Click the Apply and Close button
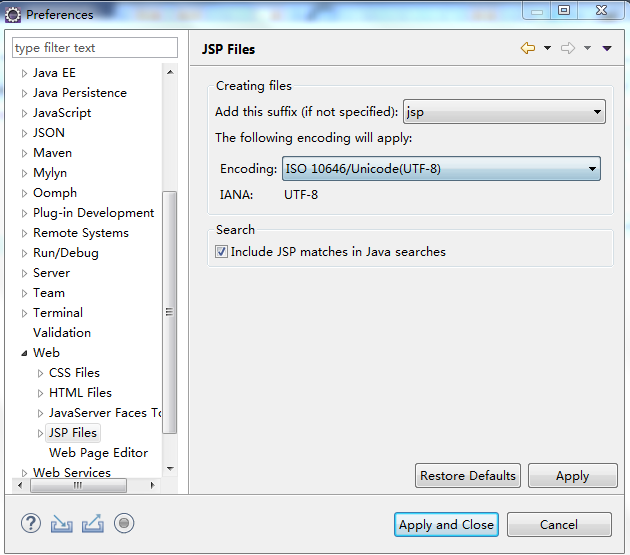This screenshot has width=630, height=555. coord(446,524)
